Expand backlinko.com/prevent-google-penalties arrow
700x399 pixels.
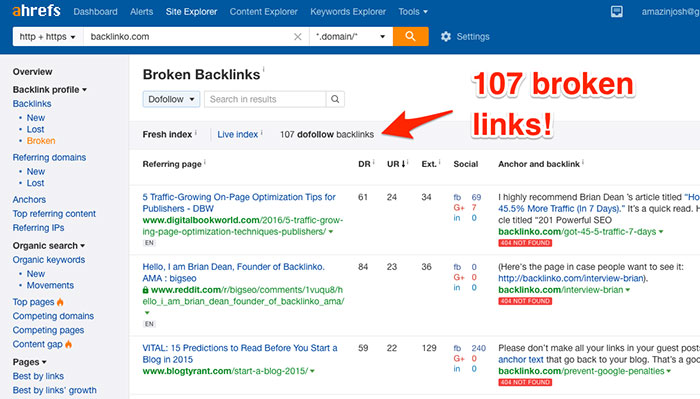click(x=668, y=371)
